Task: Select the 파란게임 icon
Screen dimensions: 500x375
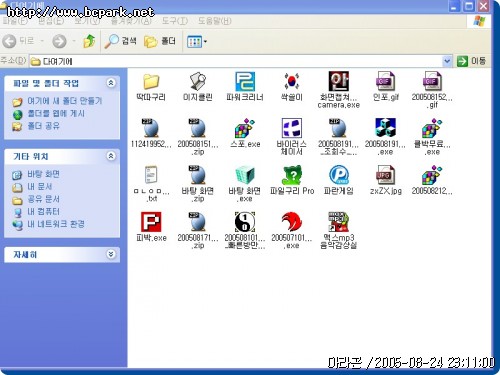Action: (x=339, y=175)
